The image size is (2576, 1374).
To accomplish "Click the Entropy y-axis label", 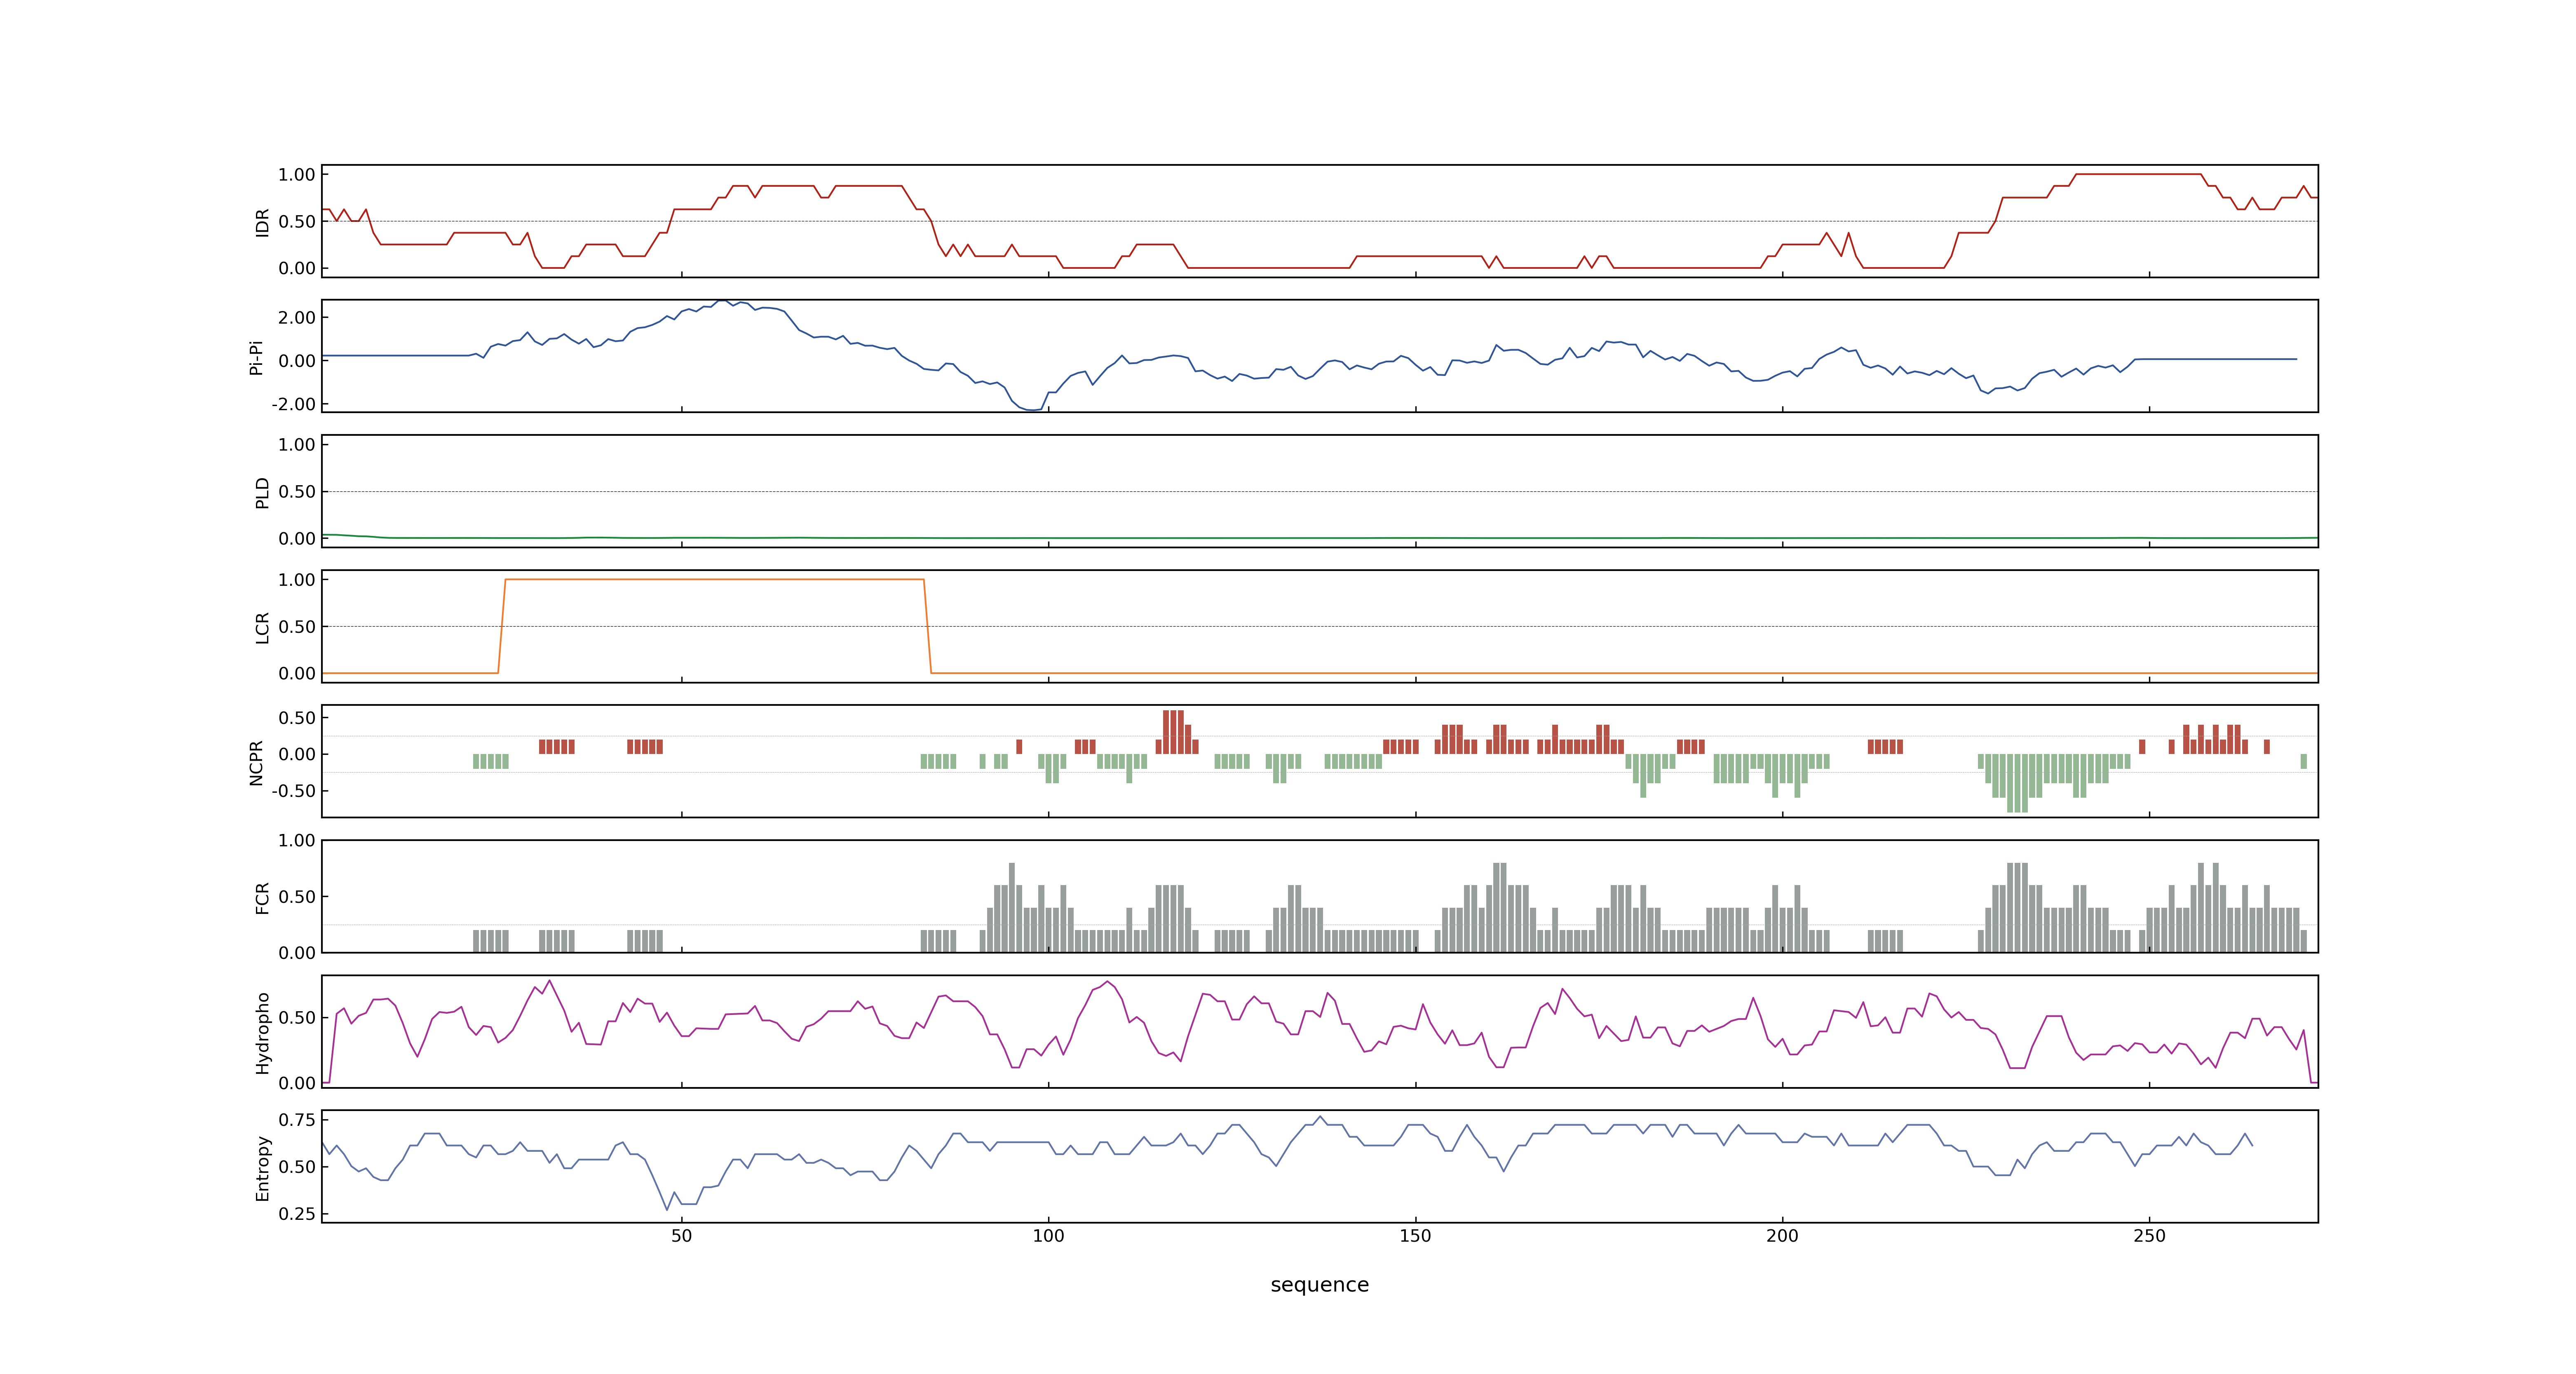I will pyautogui.click(x=262, y=1167).
